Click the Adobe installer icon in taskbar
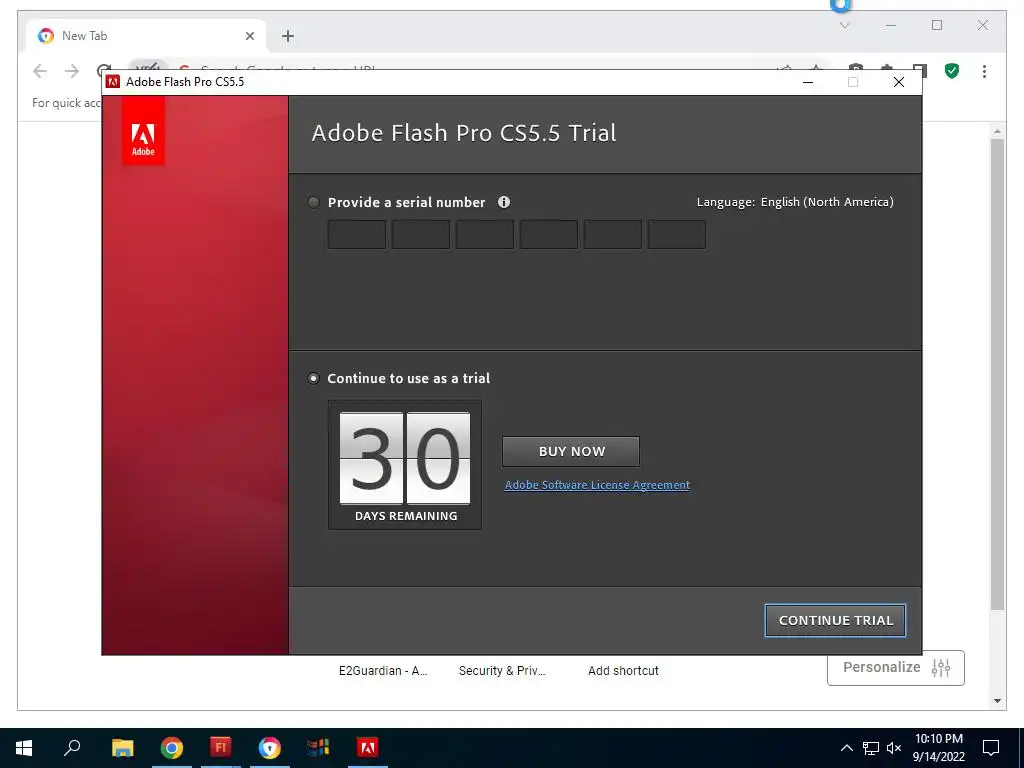 point(368,748)
